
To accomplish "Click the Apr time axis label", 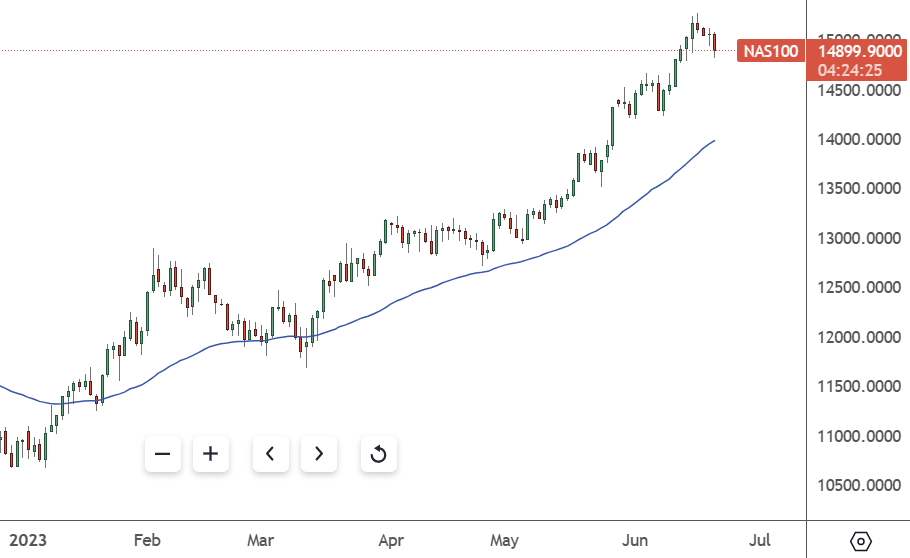I will click(x=391, y=541).
